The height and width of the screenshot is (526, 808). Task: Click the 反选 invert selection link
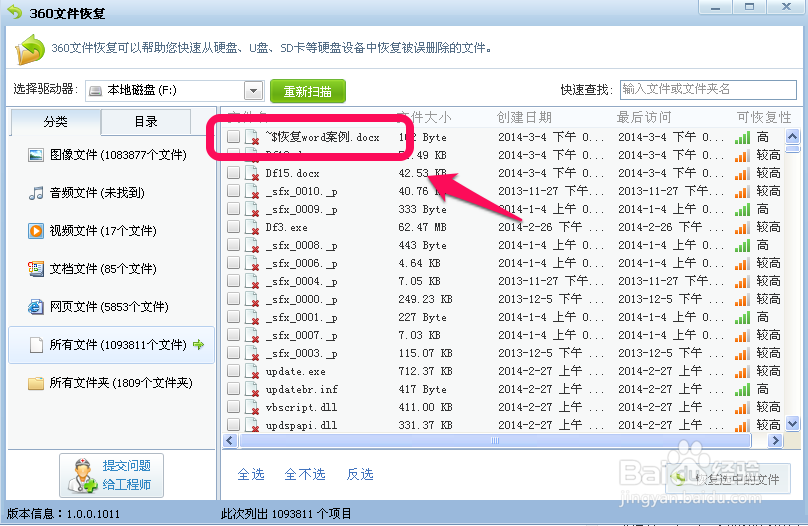(x=360, y=474)
